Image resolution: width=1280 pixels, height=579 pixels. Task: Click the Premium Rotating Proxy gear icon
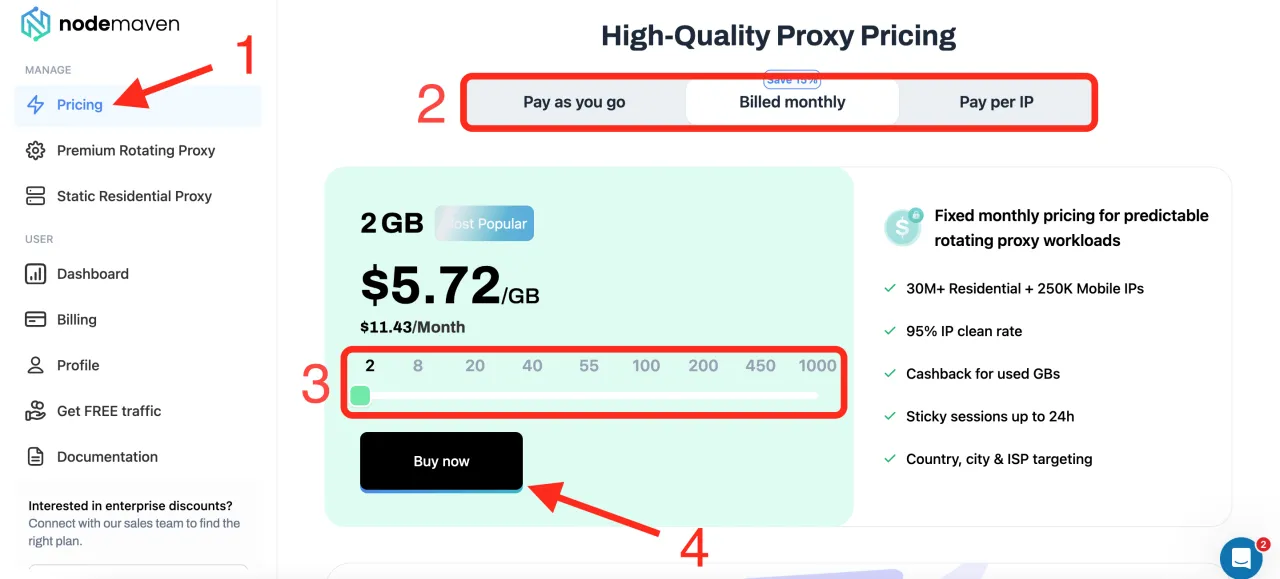(36, 151)
